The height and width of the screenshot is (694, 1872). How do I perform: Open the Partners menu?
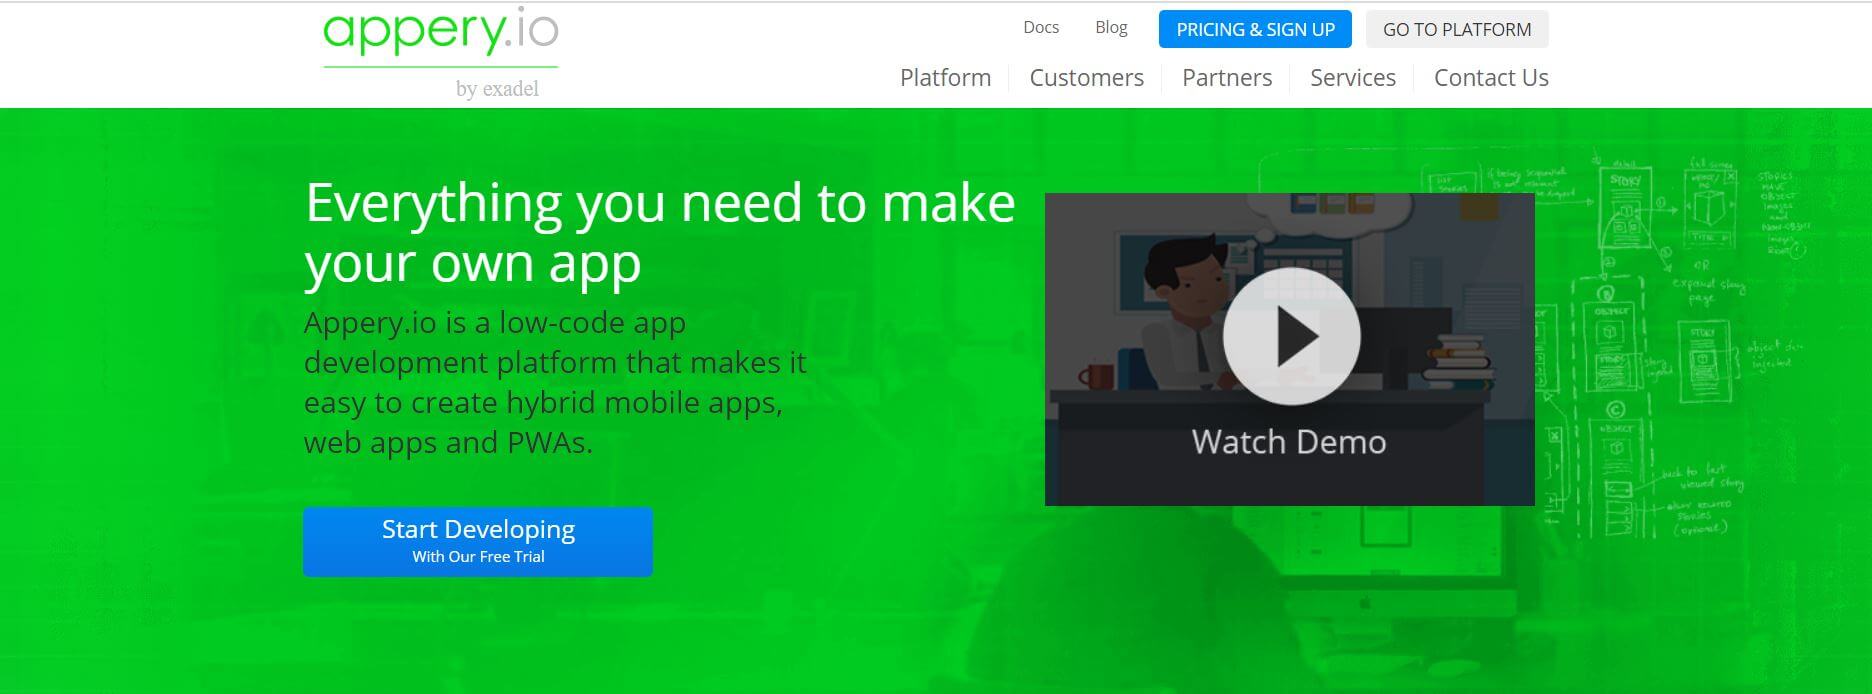1227,78
